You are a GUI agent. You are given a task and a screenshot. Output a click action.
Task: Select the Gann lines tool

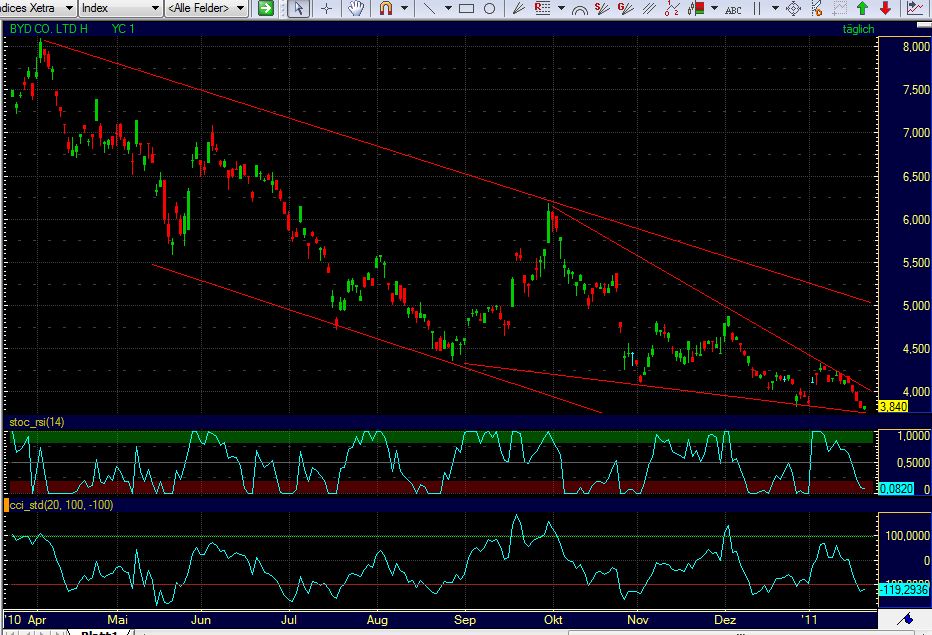tap(624, 9)
